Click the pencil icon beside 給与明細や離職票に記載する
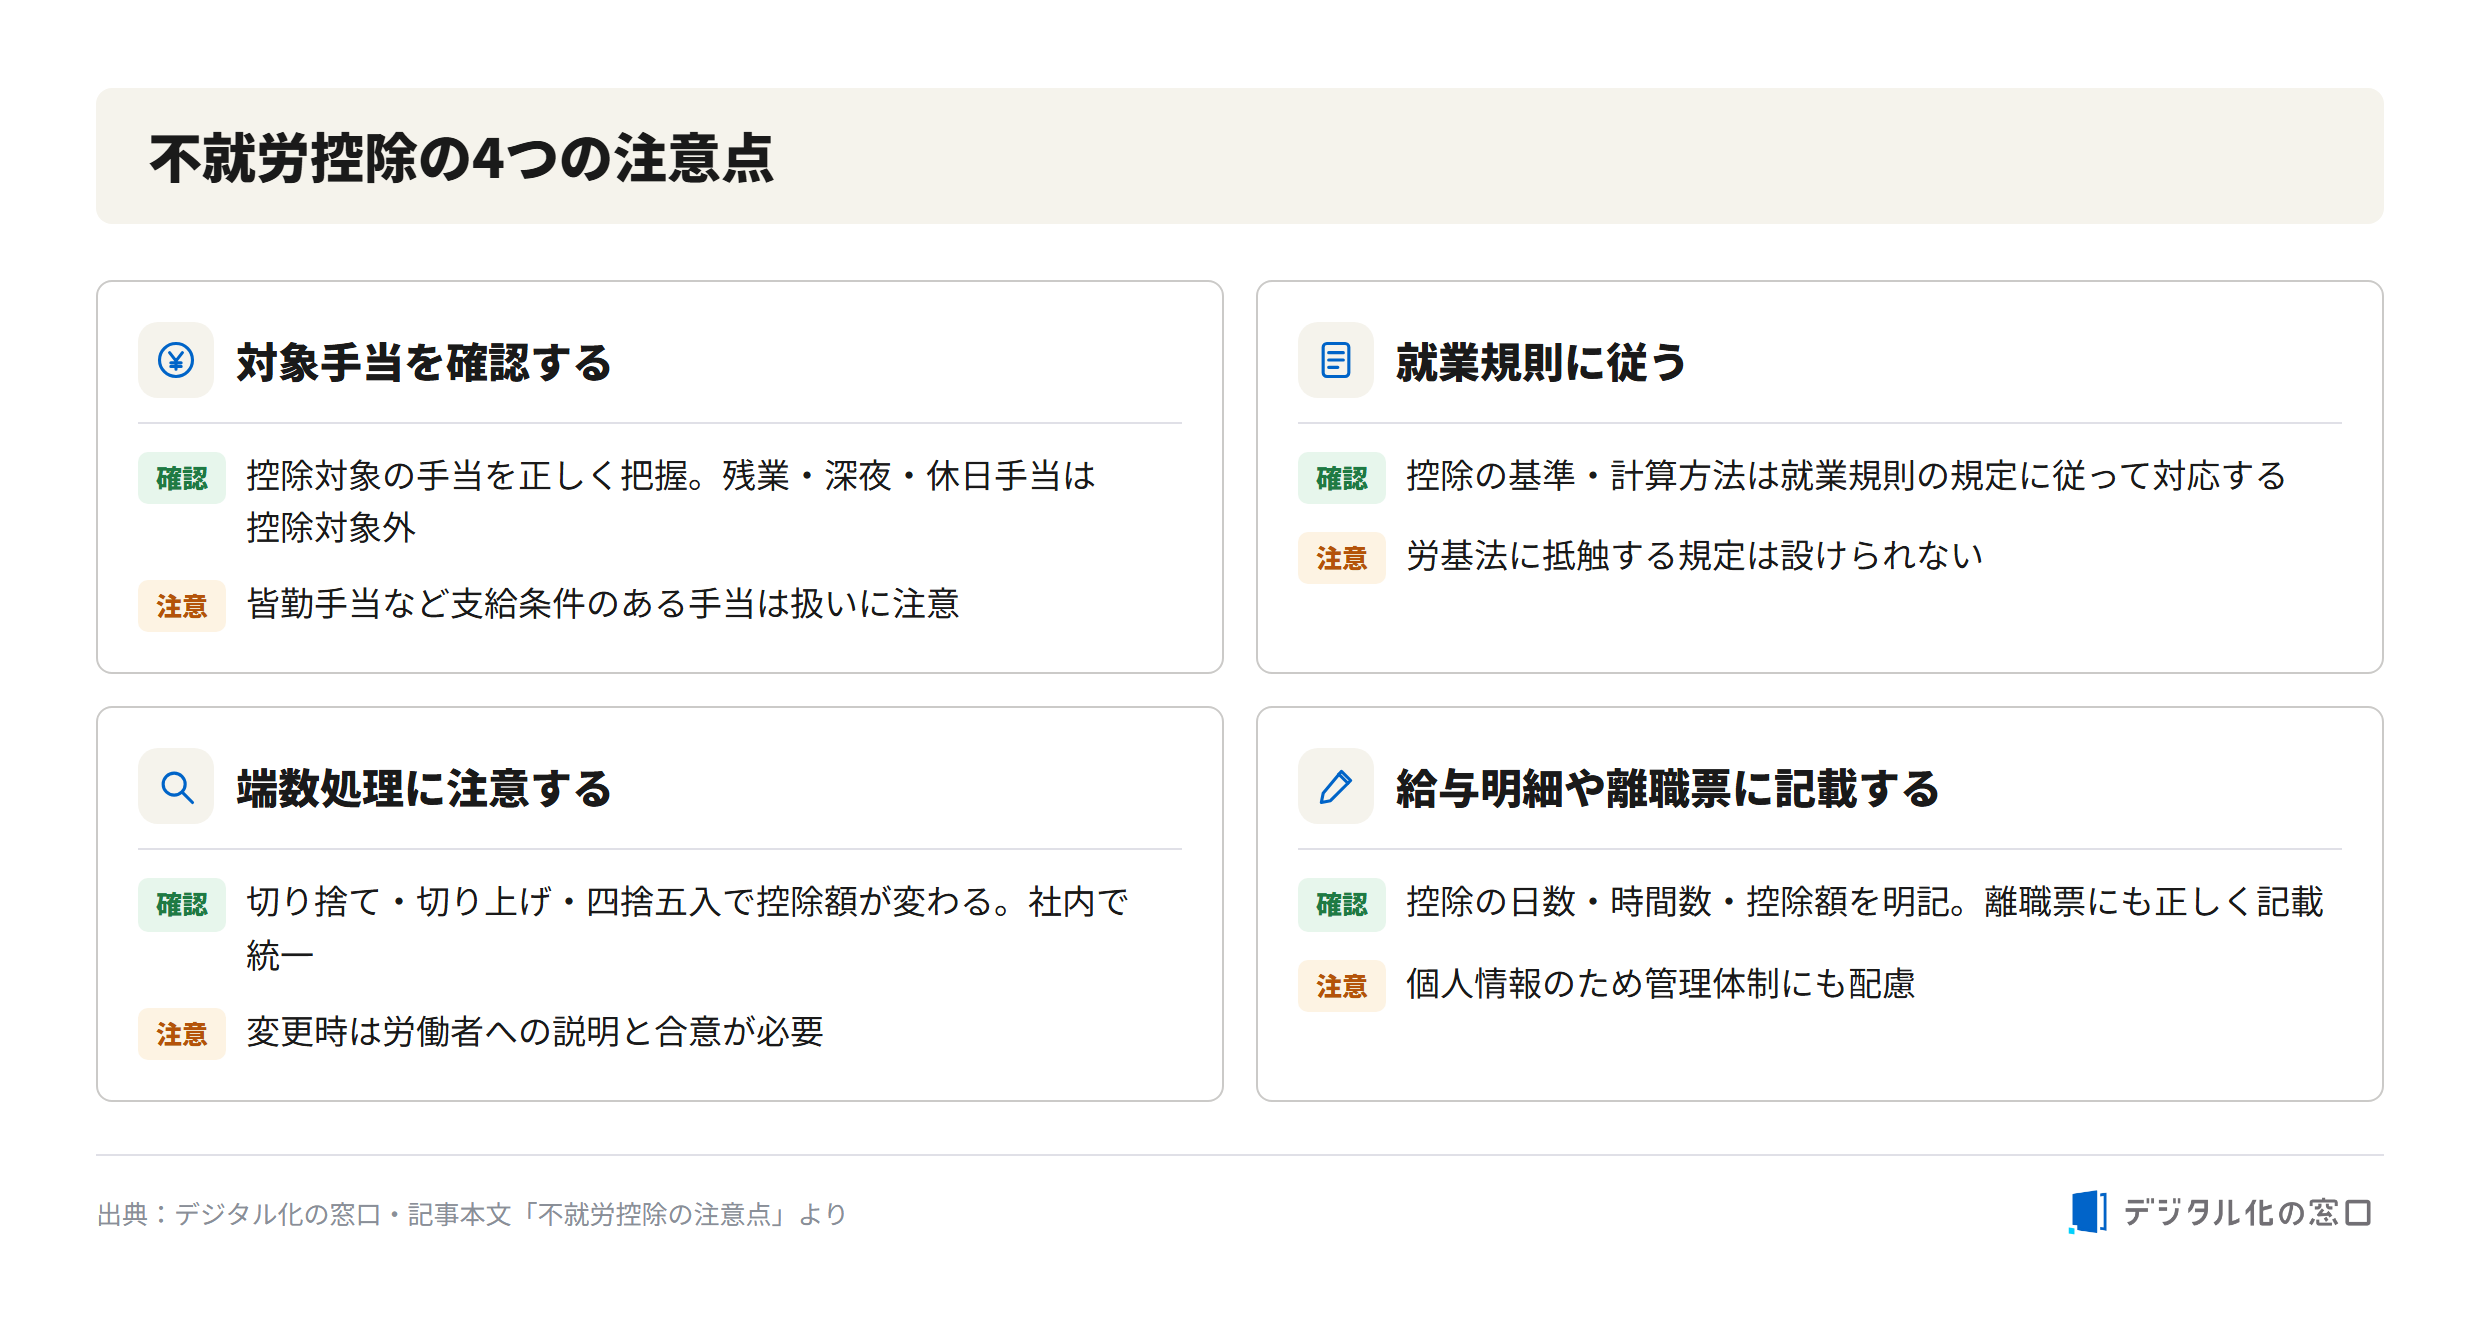The image size is (2480, 1330). (x=1336, y=787)
